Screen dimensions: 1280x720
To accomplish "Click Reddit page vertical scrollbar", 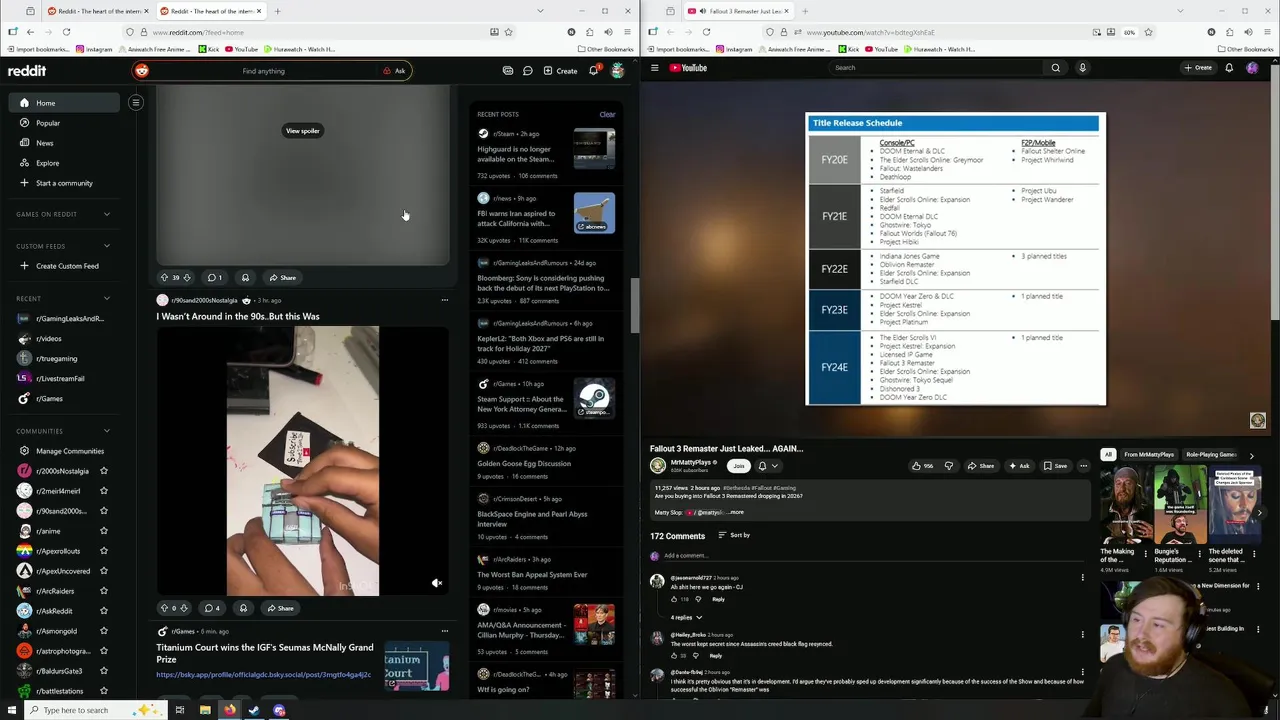I will (x=633, y=305).
